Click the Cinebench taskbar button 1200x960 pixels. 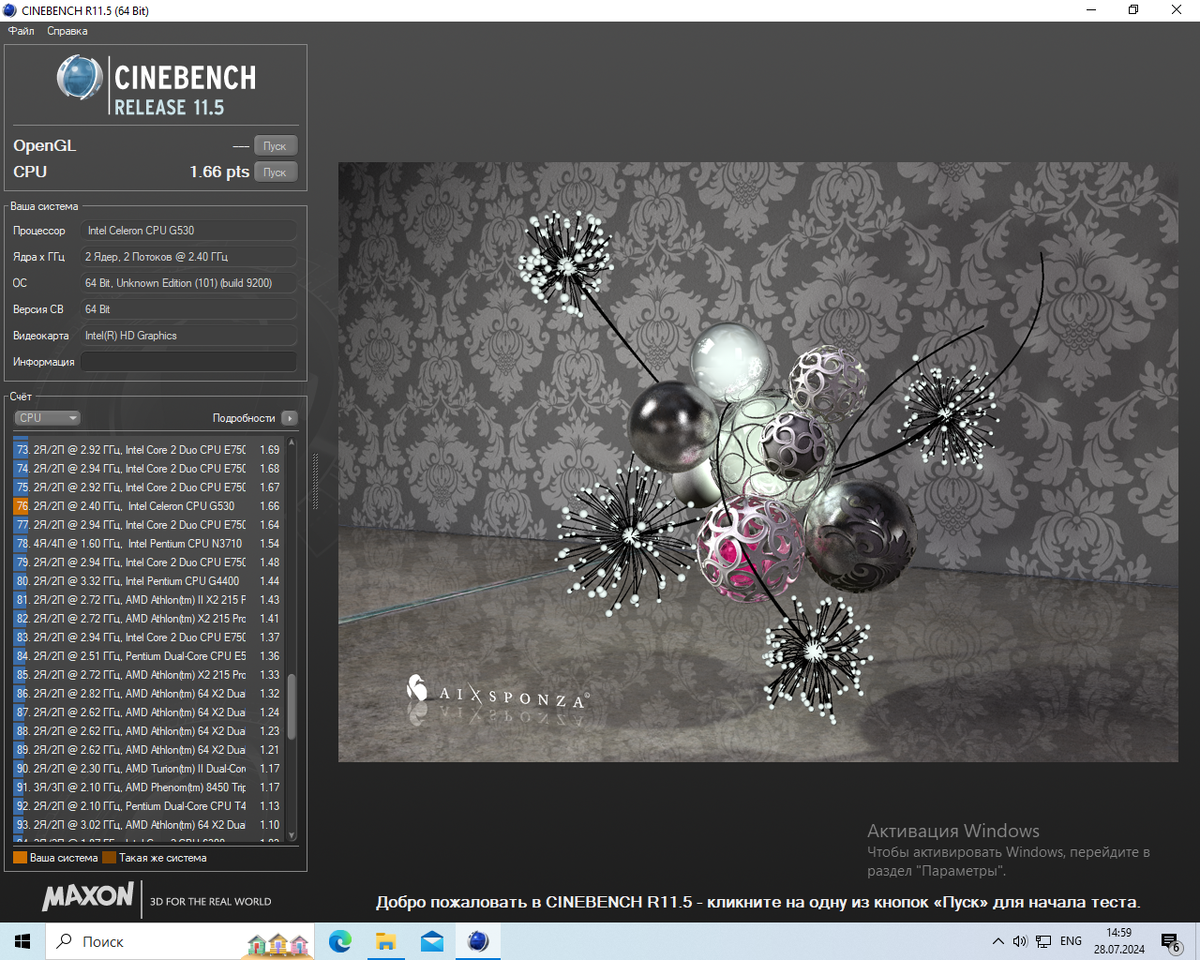pyautogui.click(x=478, y=941)
